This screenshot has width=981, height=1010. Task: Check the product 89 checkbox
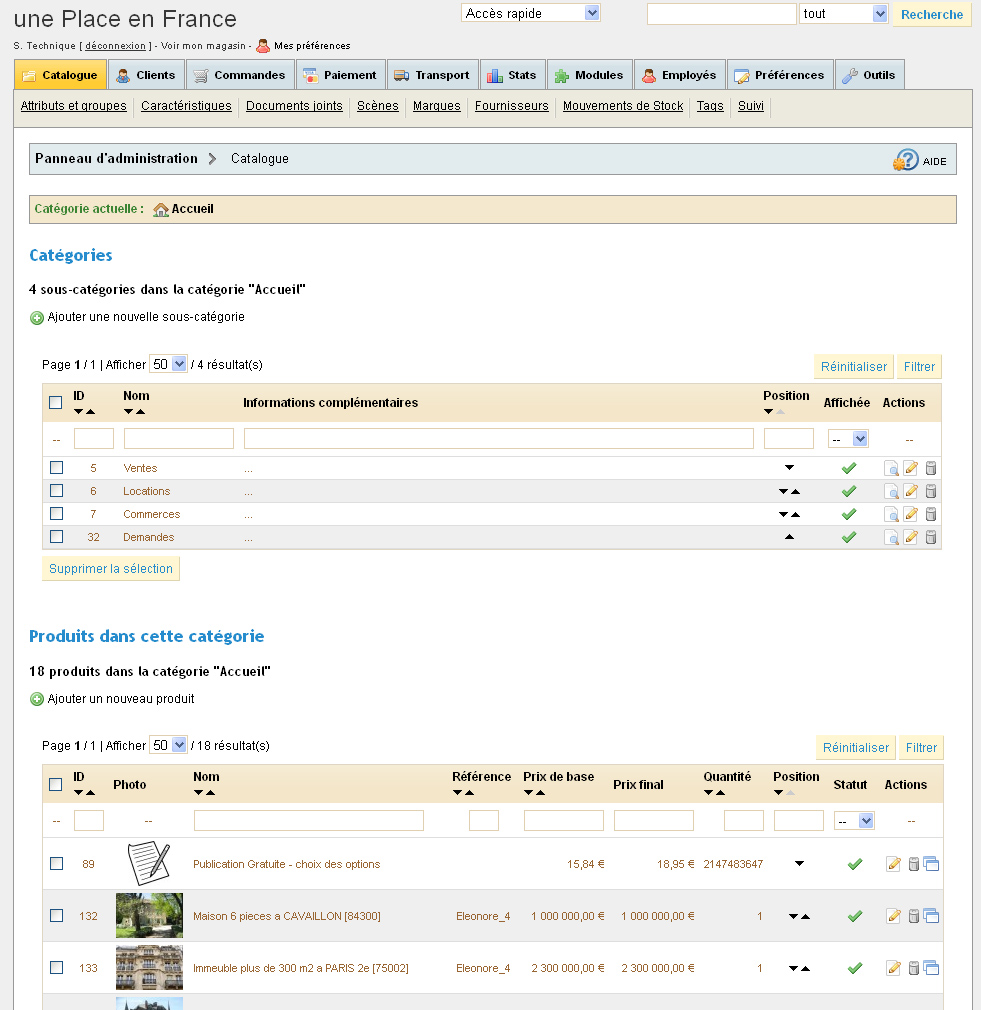pos(57,863)
